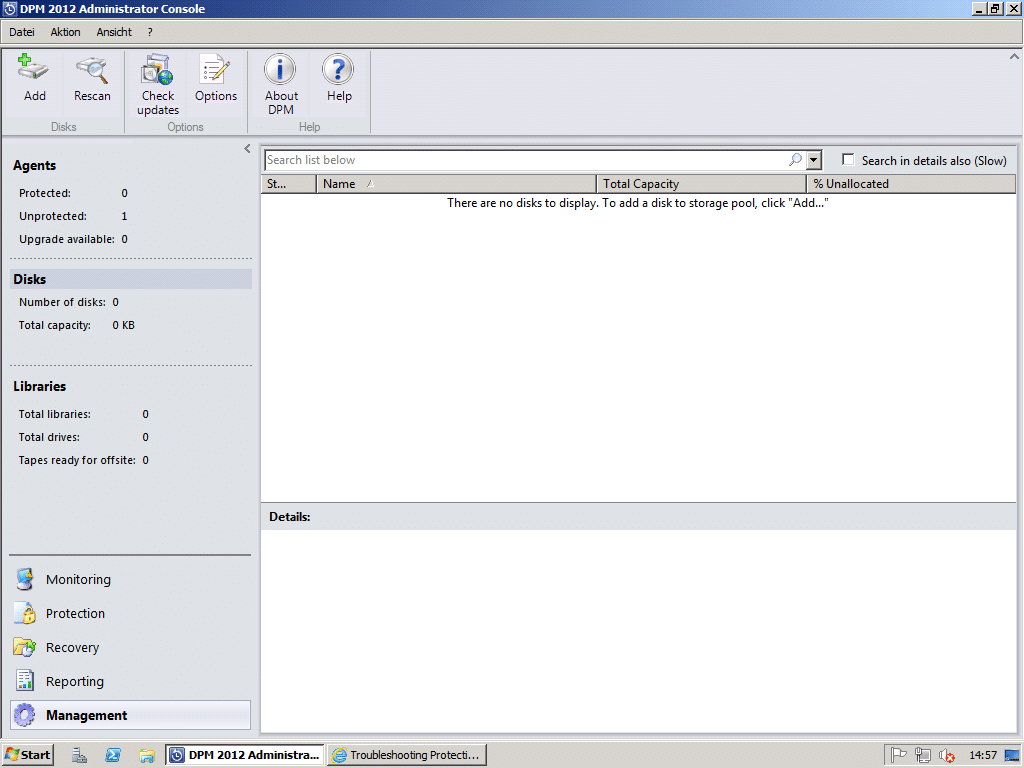Open Check updates in the ribbon
Image resolution: width=1024 pixels, height=768 pixels.
click(x=158, y=85)
